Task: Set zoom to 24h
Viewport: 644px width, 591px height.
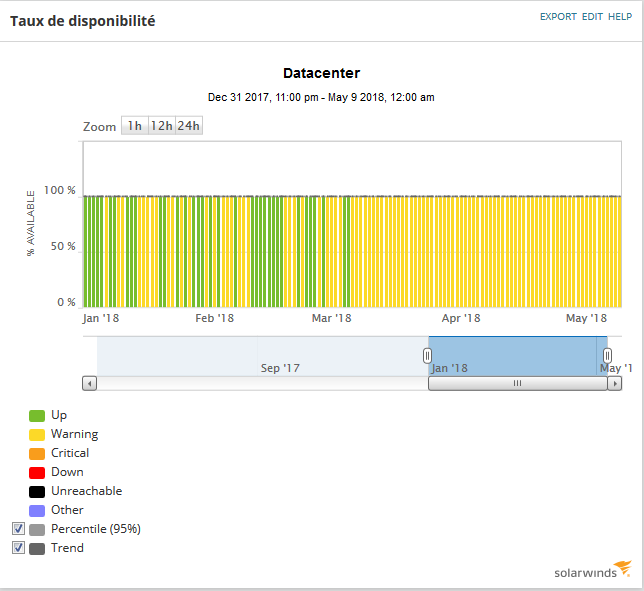Action: pos(189,126)
